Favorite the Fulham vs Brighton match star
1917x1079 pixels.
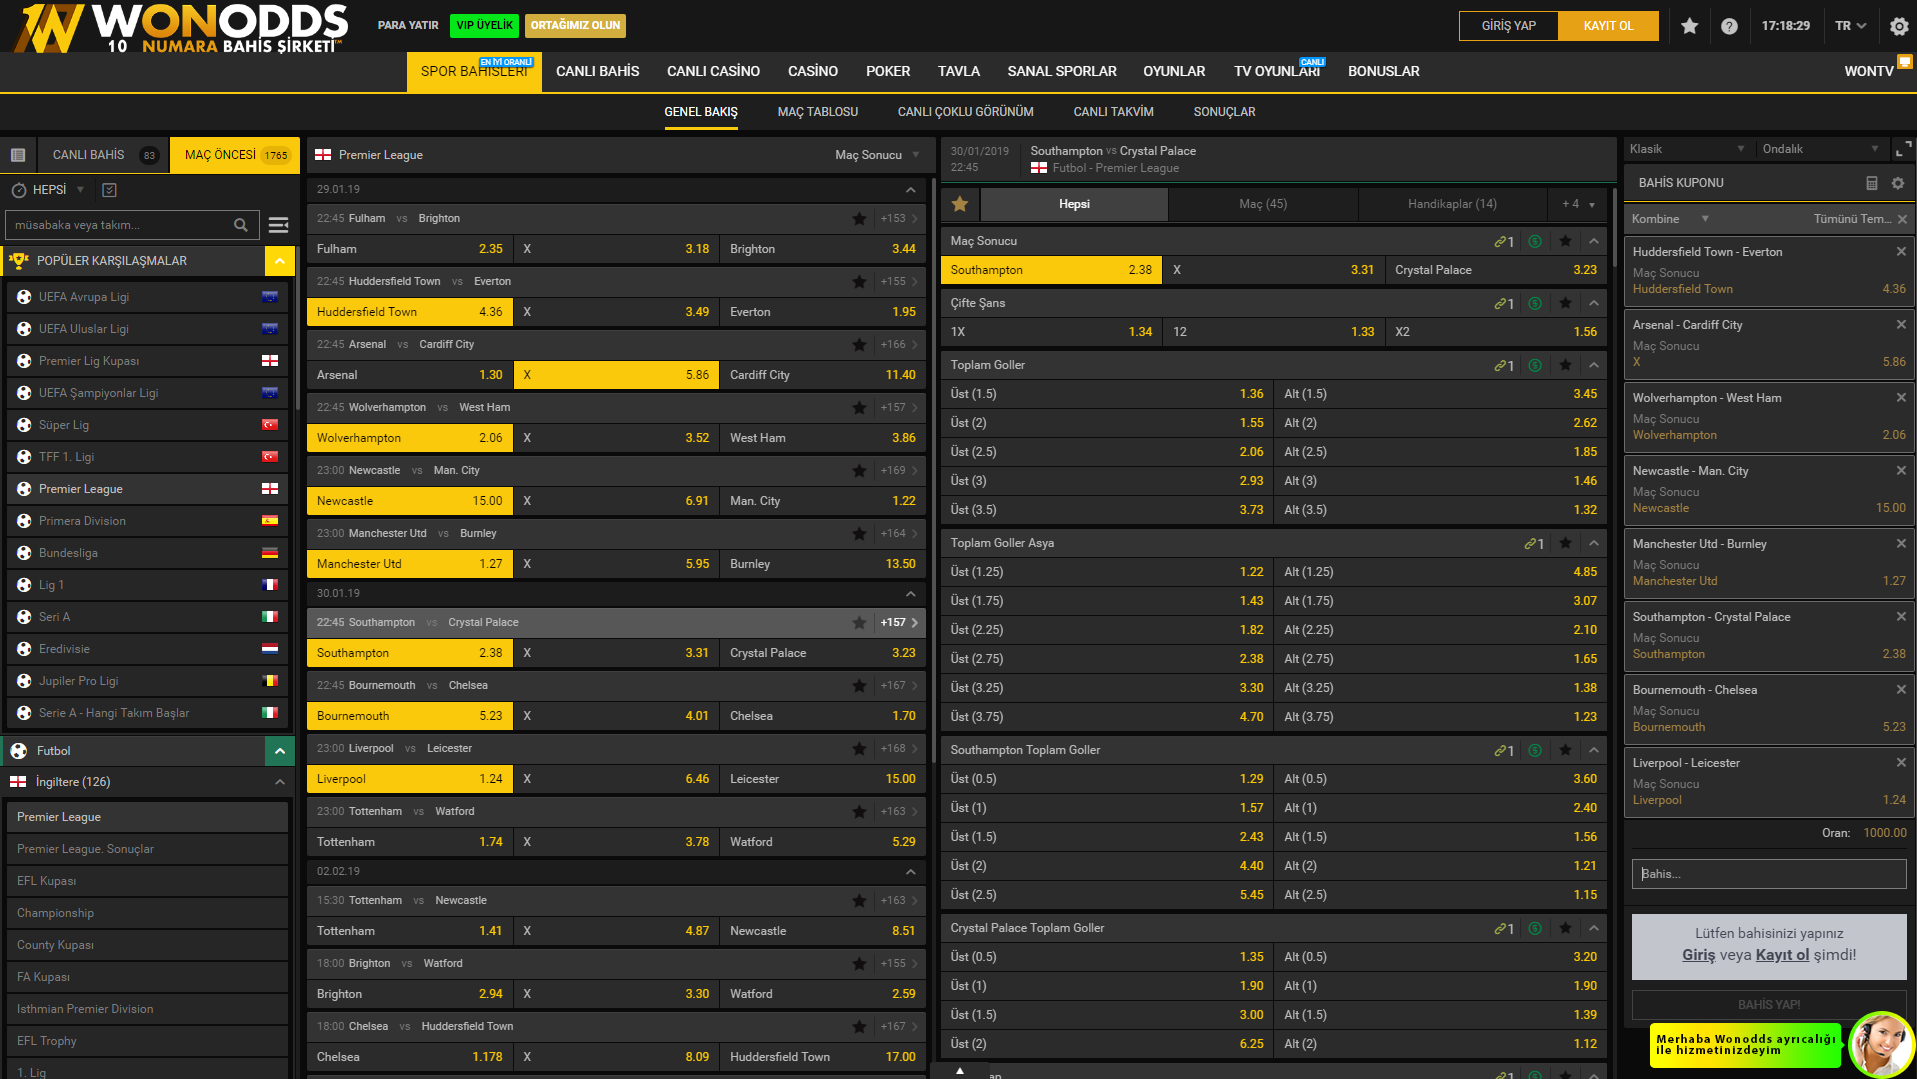point(859,219)
